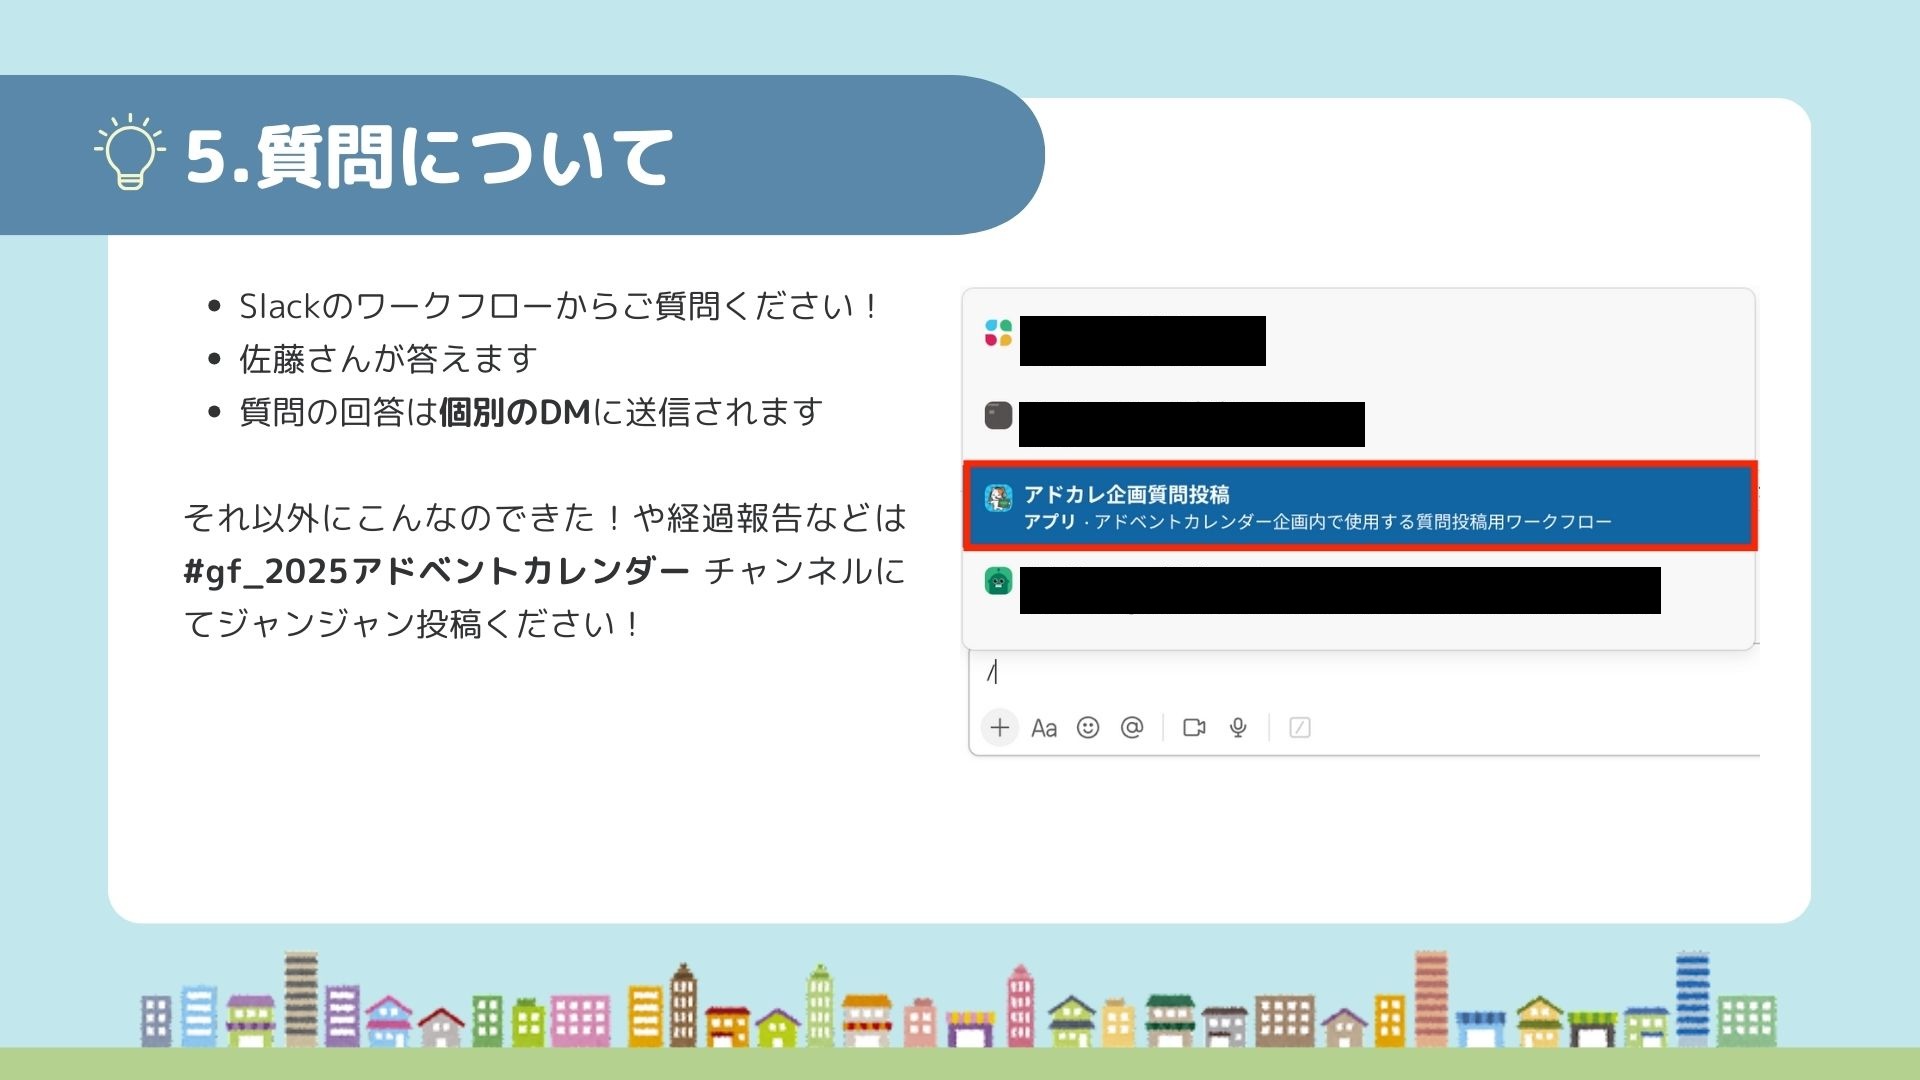Viewport: 1920px width, 1080px height.
Task: Click the video clip camera icon
Action: click(1194, 727)
